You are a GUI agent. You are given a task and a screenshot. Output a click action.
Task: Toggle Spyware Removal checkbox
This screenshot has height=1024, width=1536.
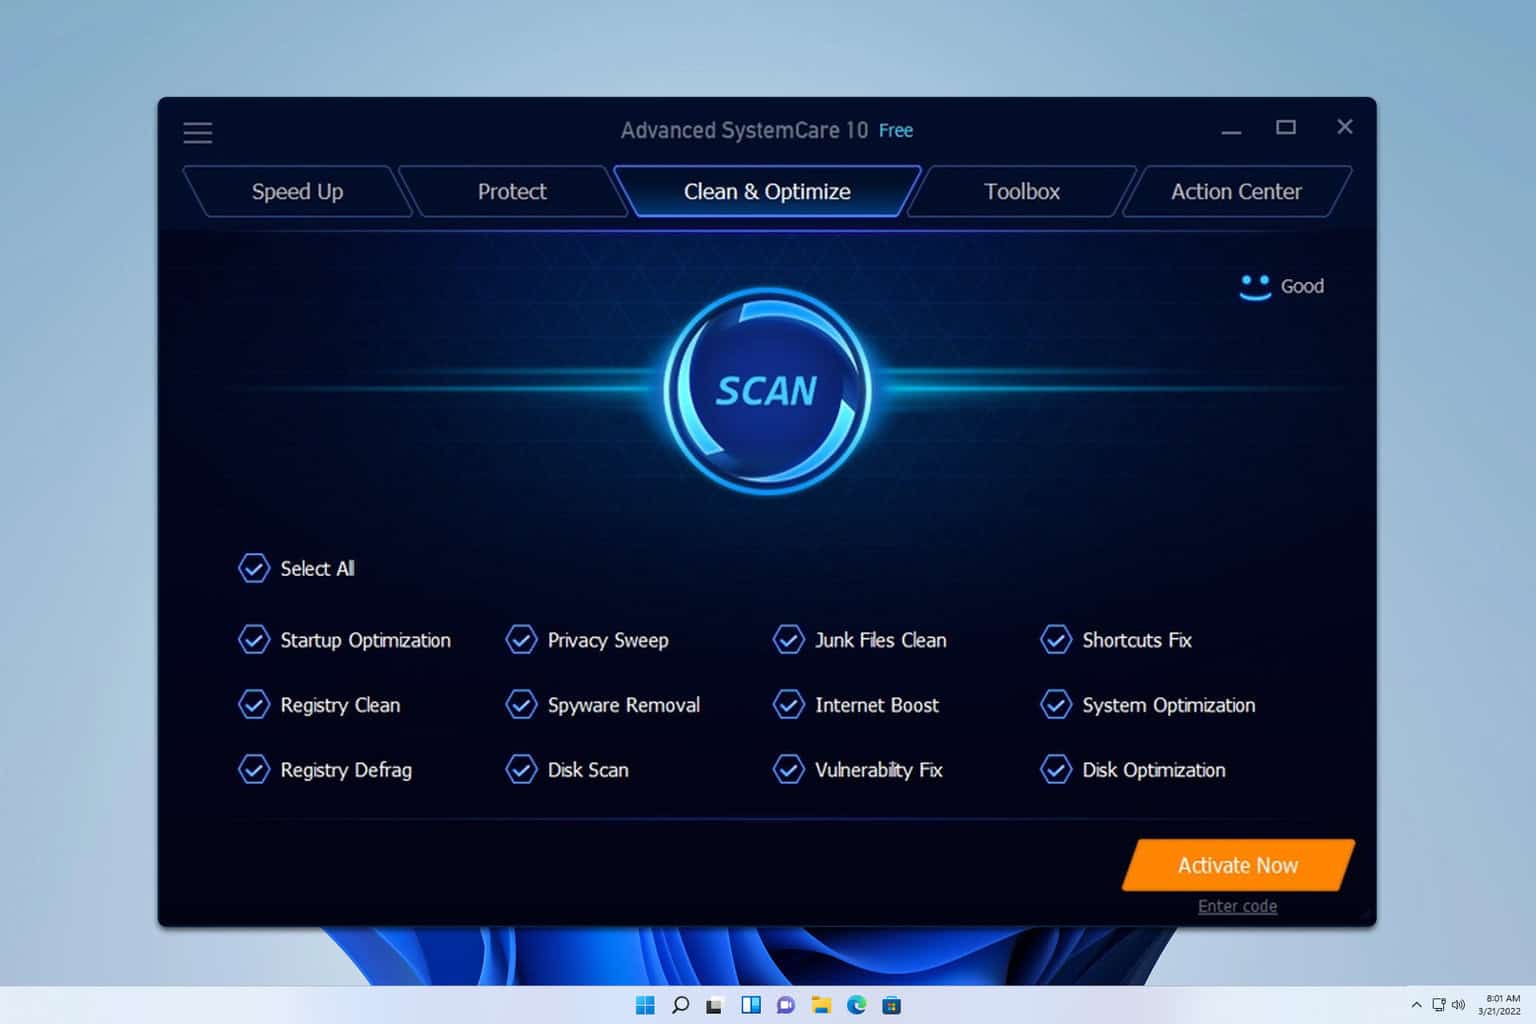point(521,705)
